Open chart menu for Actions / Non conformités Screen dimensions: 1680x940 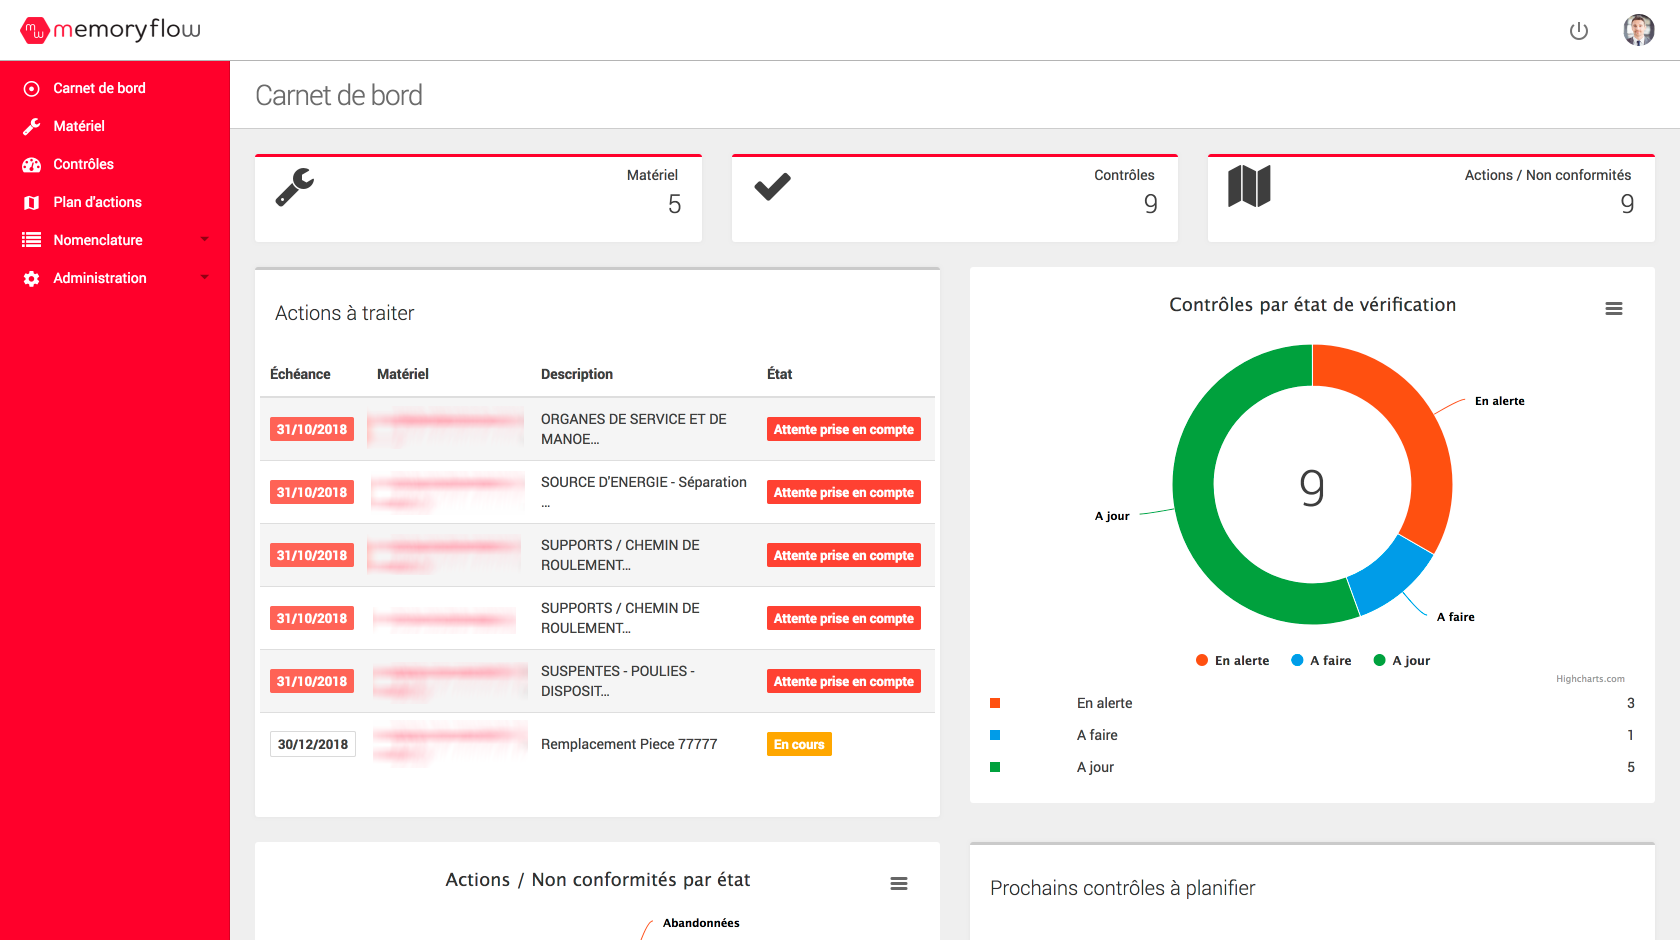click(x=898, y=884)
